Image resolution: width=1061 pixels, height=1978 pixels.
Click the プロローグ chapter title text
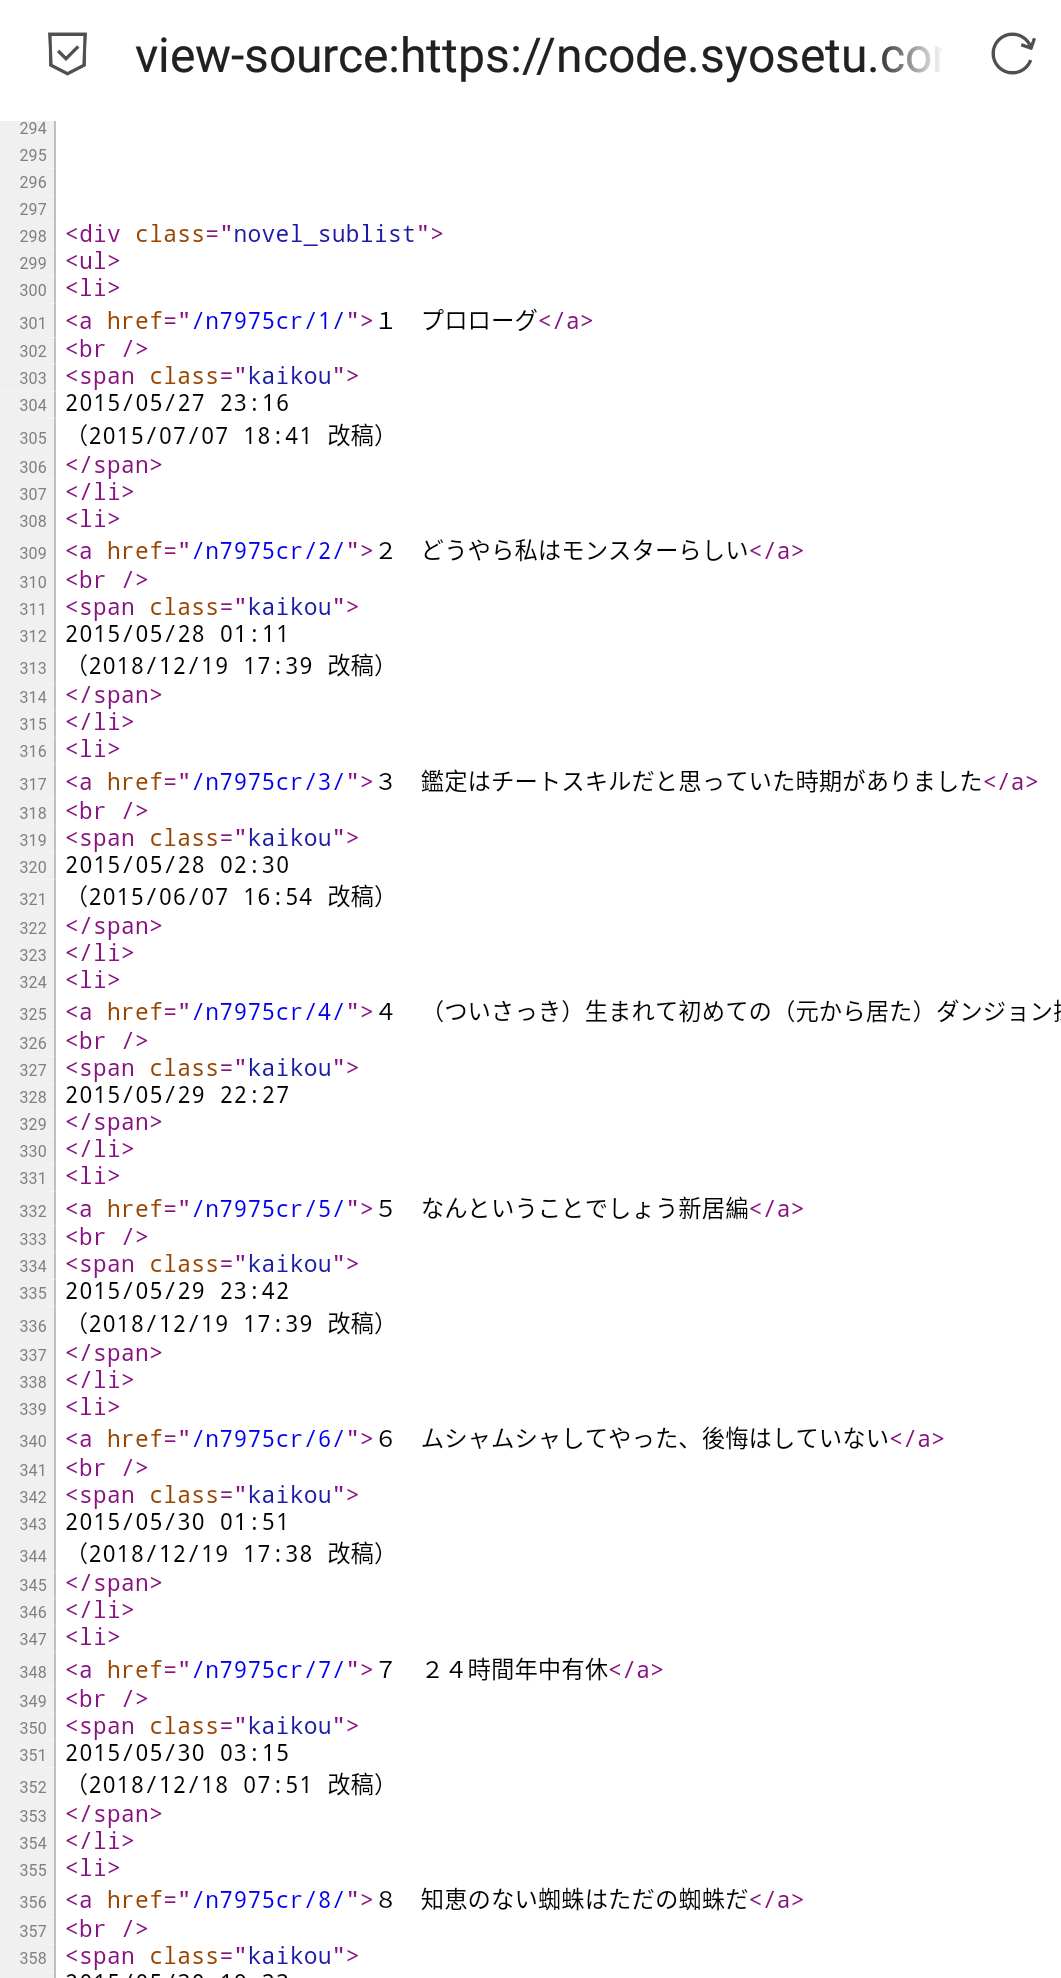click(479, 321)
